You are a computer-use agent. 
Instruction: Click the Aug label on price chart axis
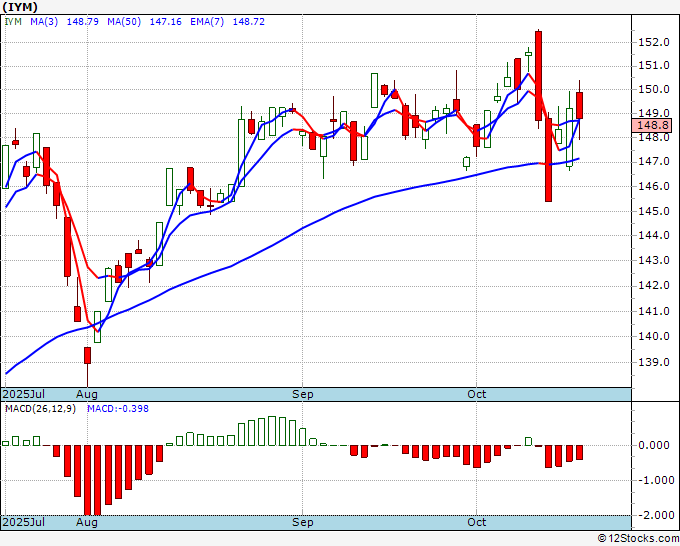pyautogui.click(x=87, y=394)
